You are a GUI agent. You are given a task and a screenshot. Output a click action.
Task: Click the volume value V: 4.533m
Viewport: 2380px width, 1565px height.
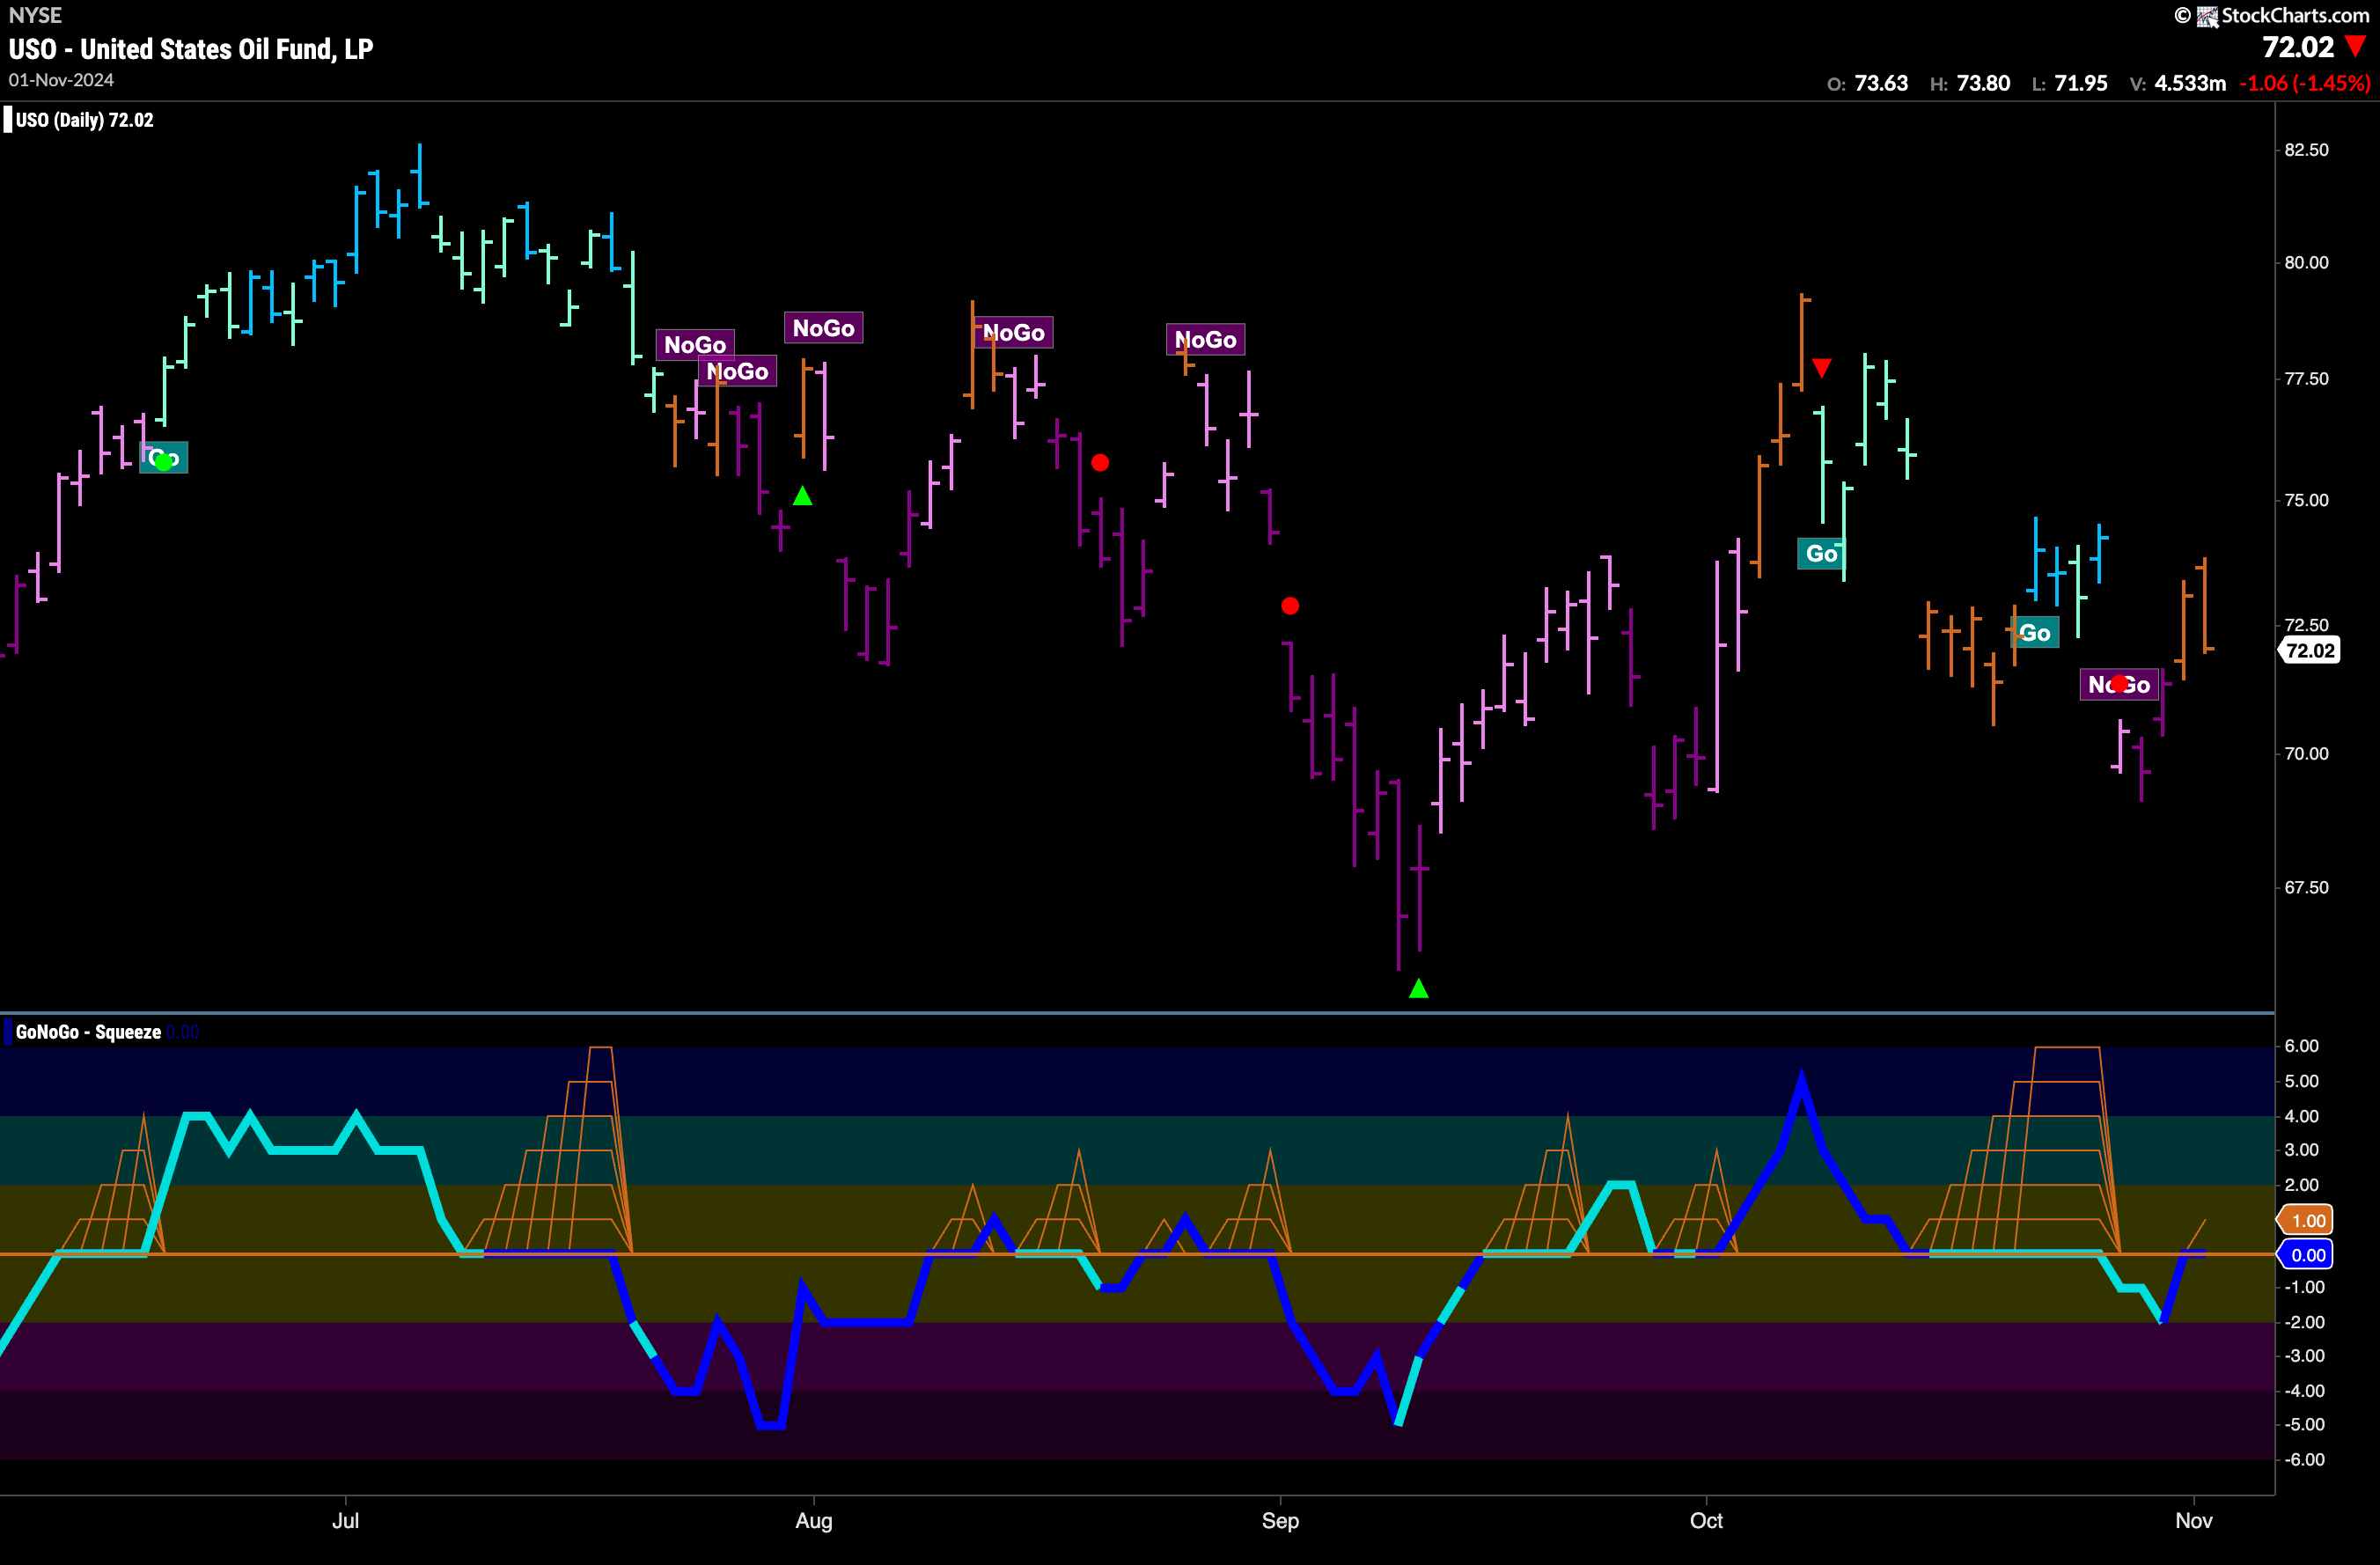tap(2178, 83)
